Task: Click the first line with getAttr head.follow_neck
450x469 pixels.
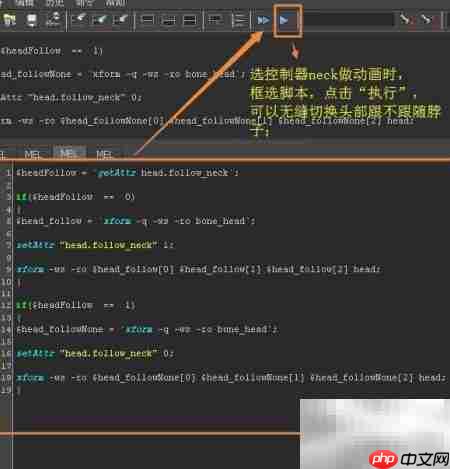Action: [127, 172]
